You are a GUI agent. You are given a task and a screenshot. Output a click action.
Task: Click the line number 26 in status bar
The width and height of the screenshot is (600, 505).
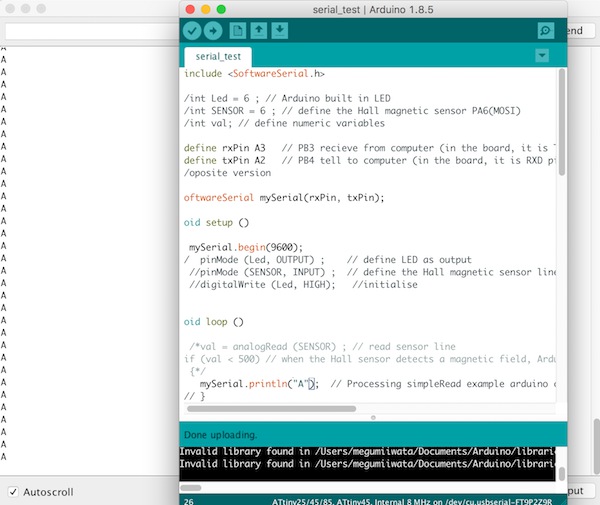[189, 501]
